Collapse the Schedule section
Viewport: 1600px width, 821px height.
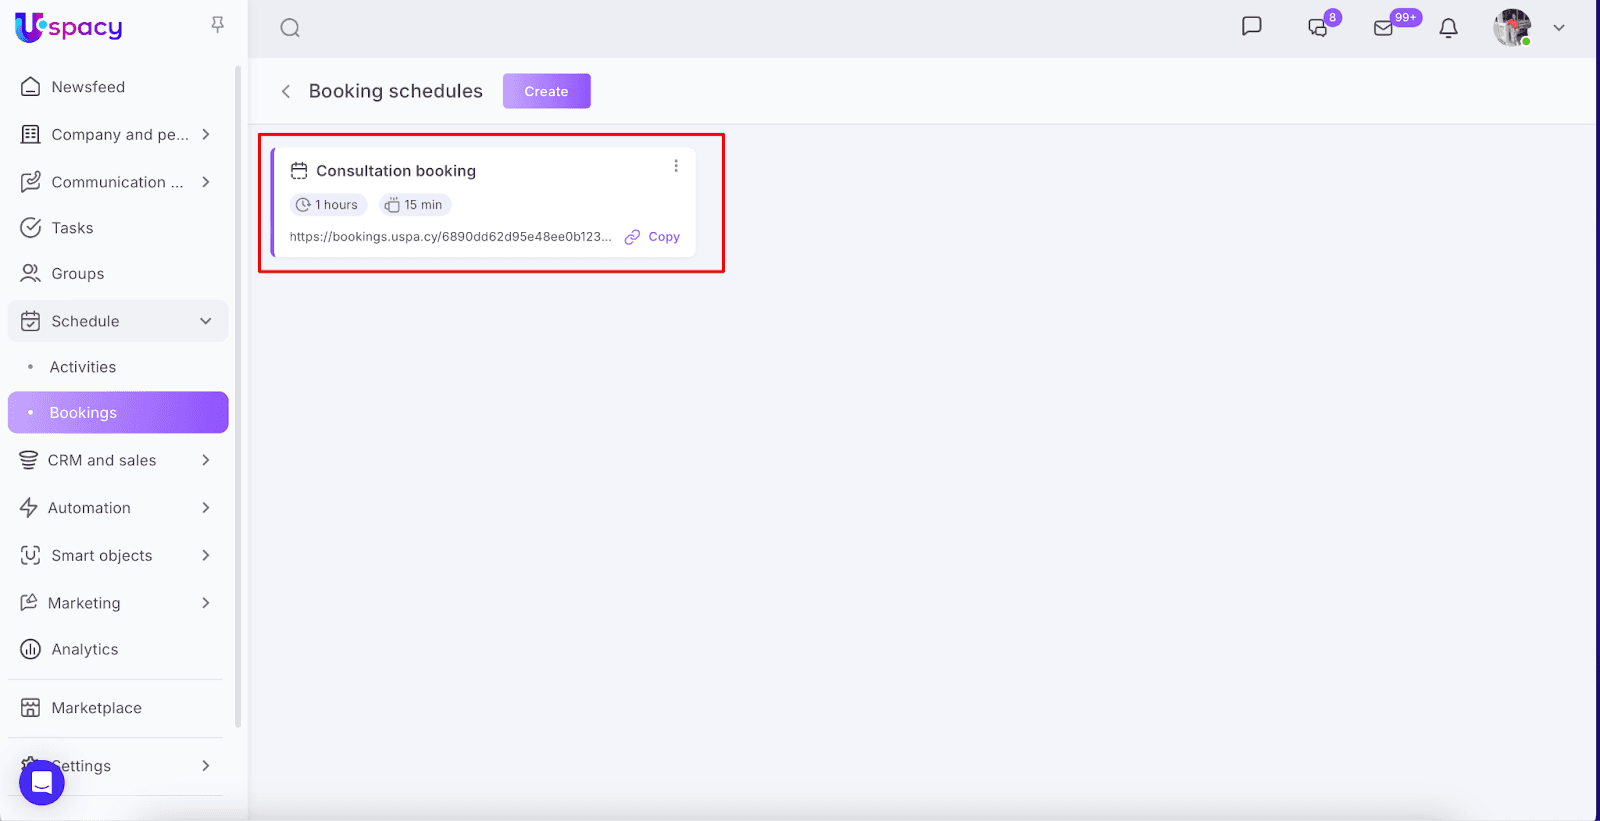pos(205,321)
